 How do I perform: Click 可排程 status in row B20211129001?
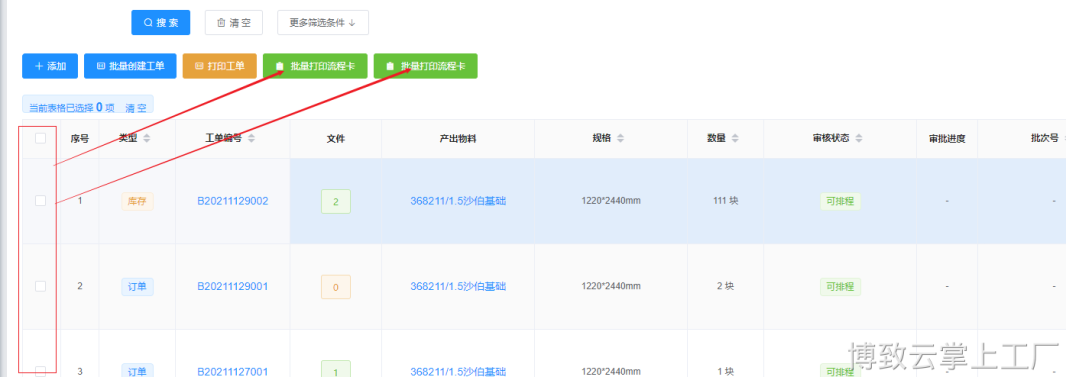coord(840,287)
